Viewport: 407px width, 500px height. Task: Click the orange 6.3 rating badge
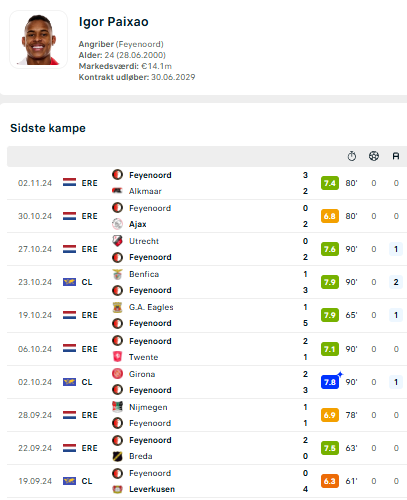tap(330, 481)
